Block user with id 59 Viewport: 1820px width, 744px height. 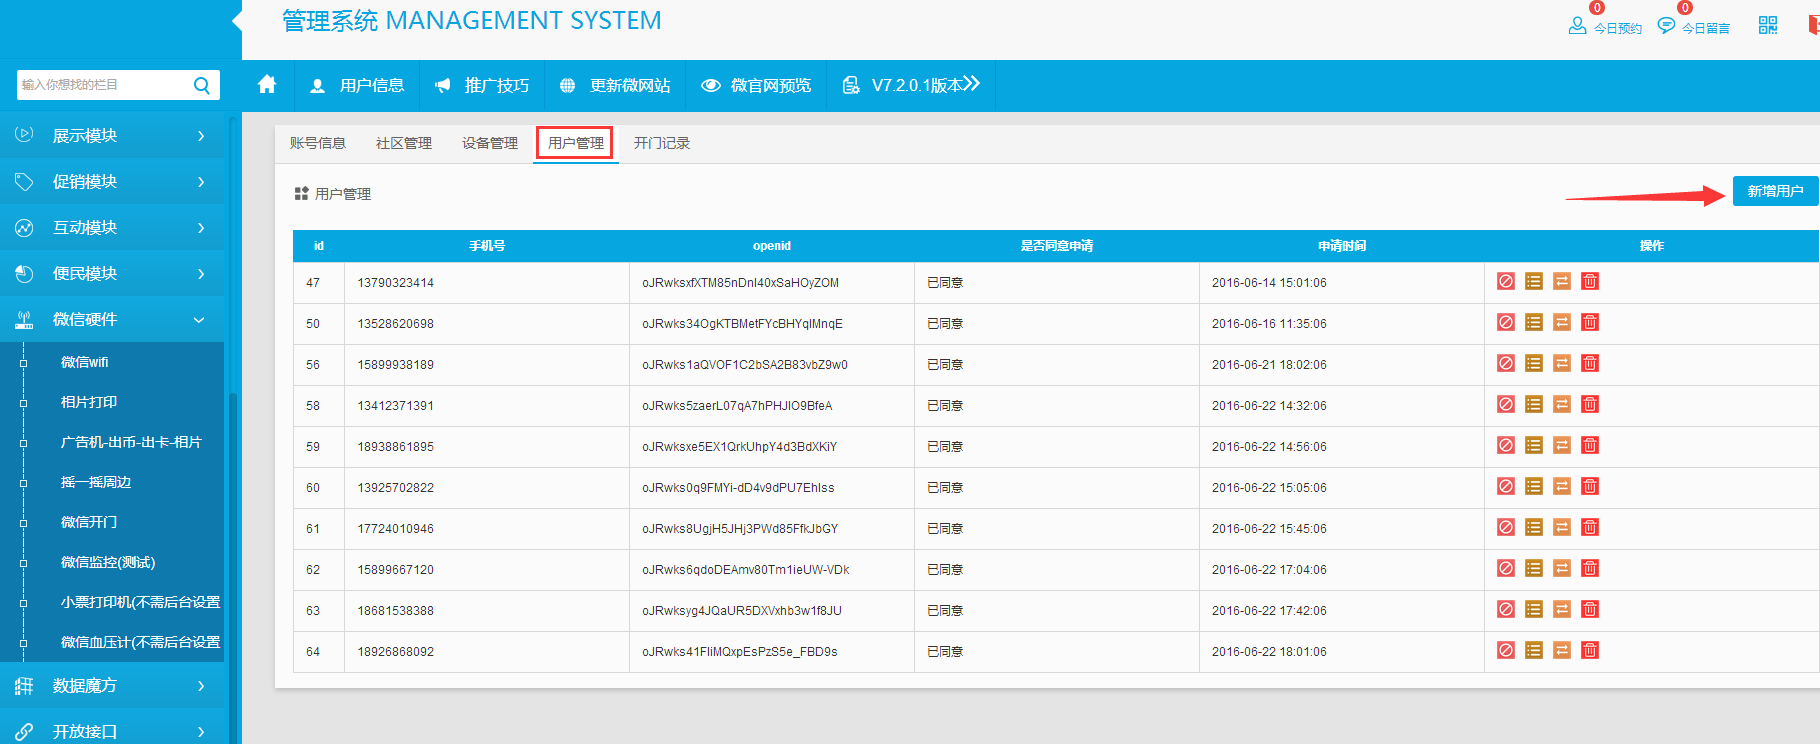pyautogui.click(x=1506, y=445)
